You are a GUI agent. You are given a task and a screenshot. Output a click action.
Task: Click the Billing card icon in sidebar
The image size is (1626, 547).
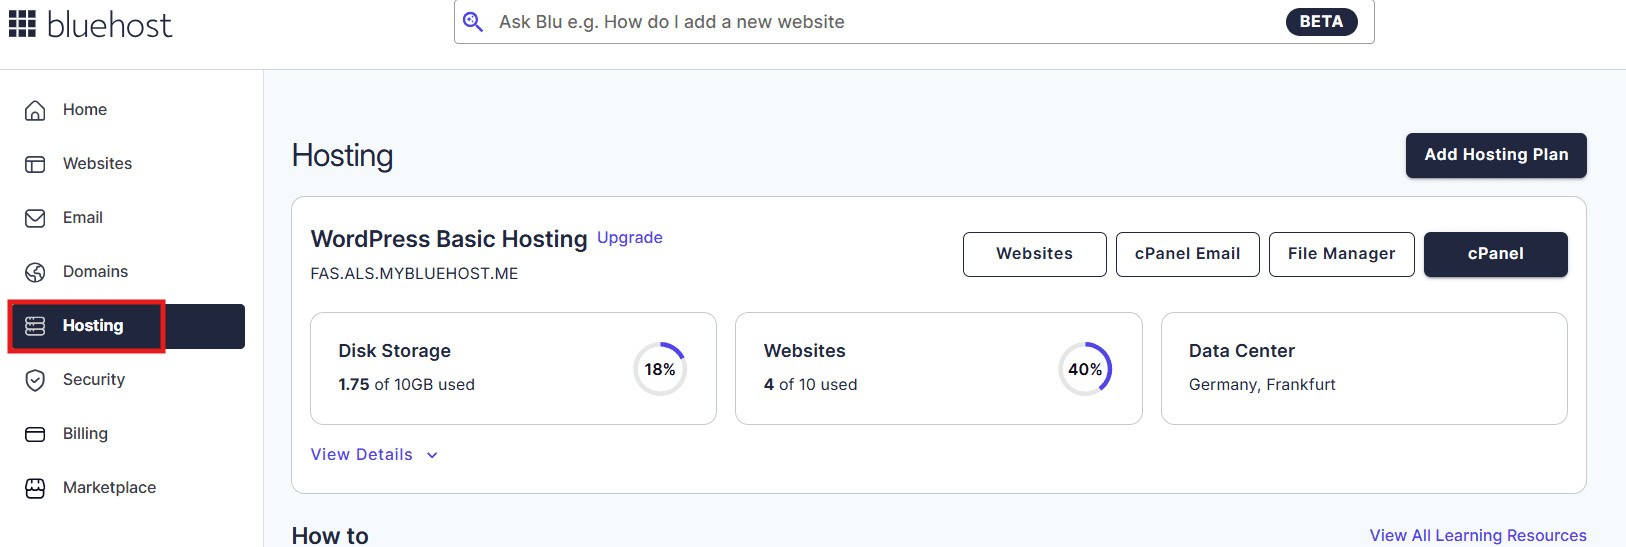click(35, 434)
